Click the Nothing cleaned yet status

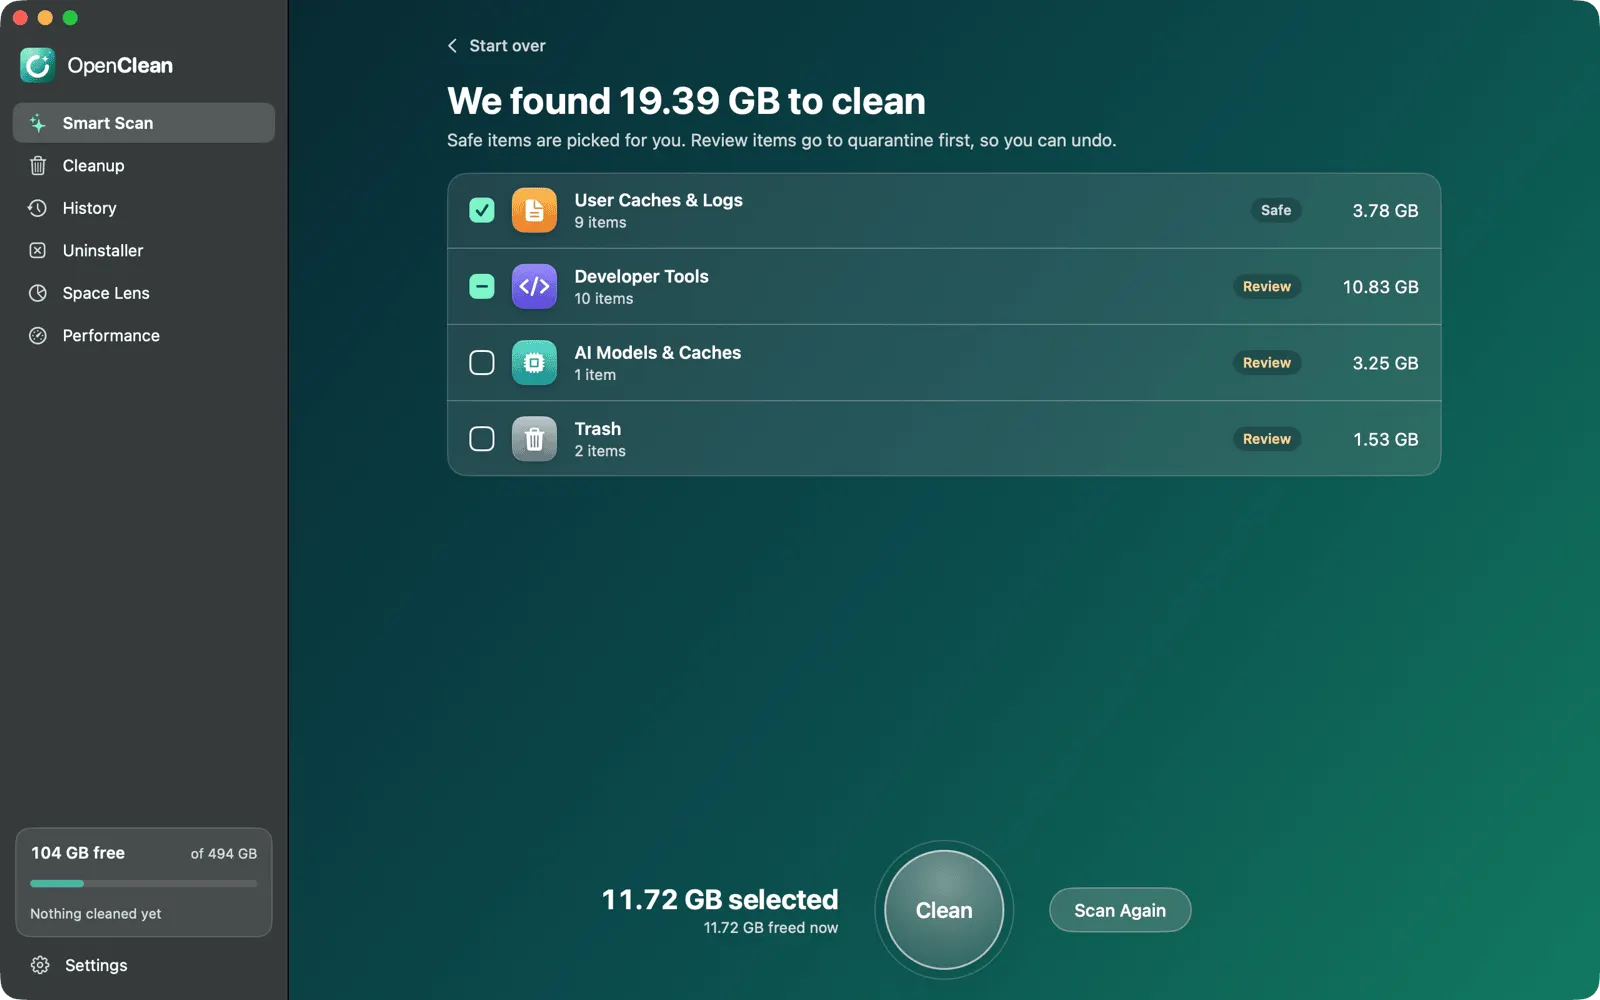coord(95,914)
